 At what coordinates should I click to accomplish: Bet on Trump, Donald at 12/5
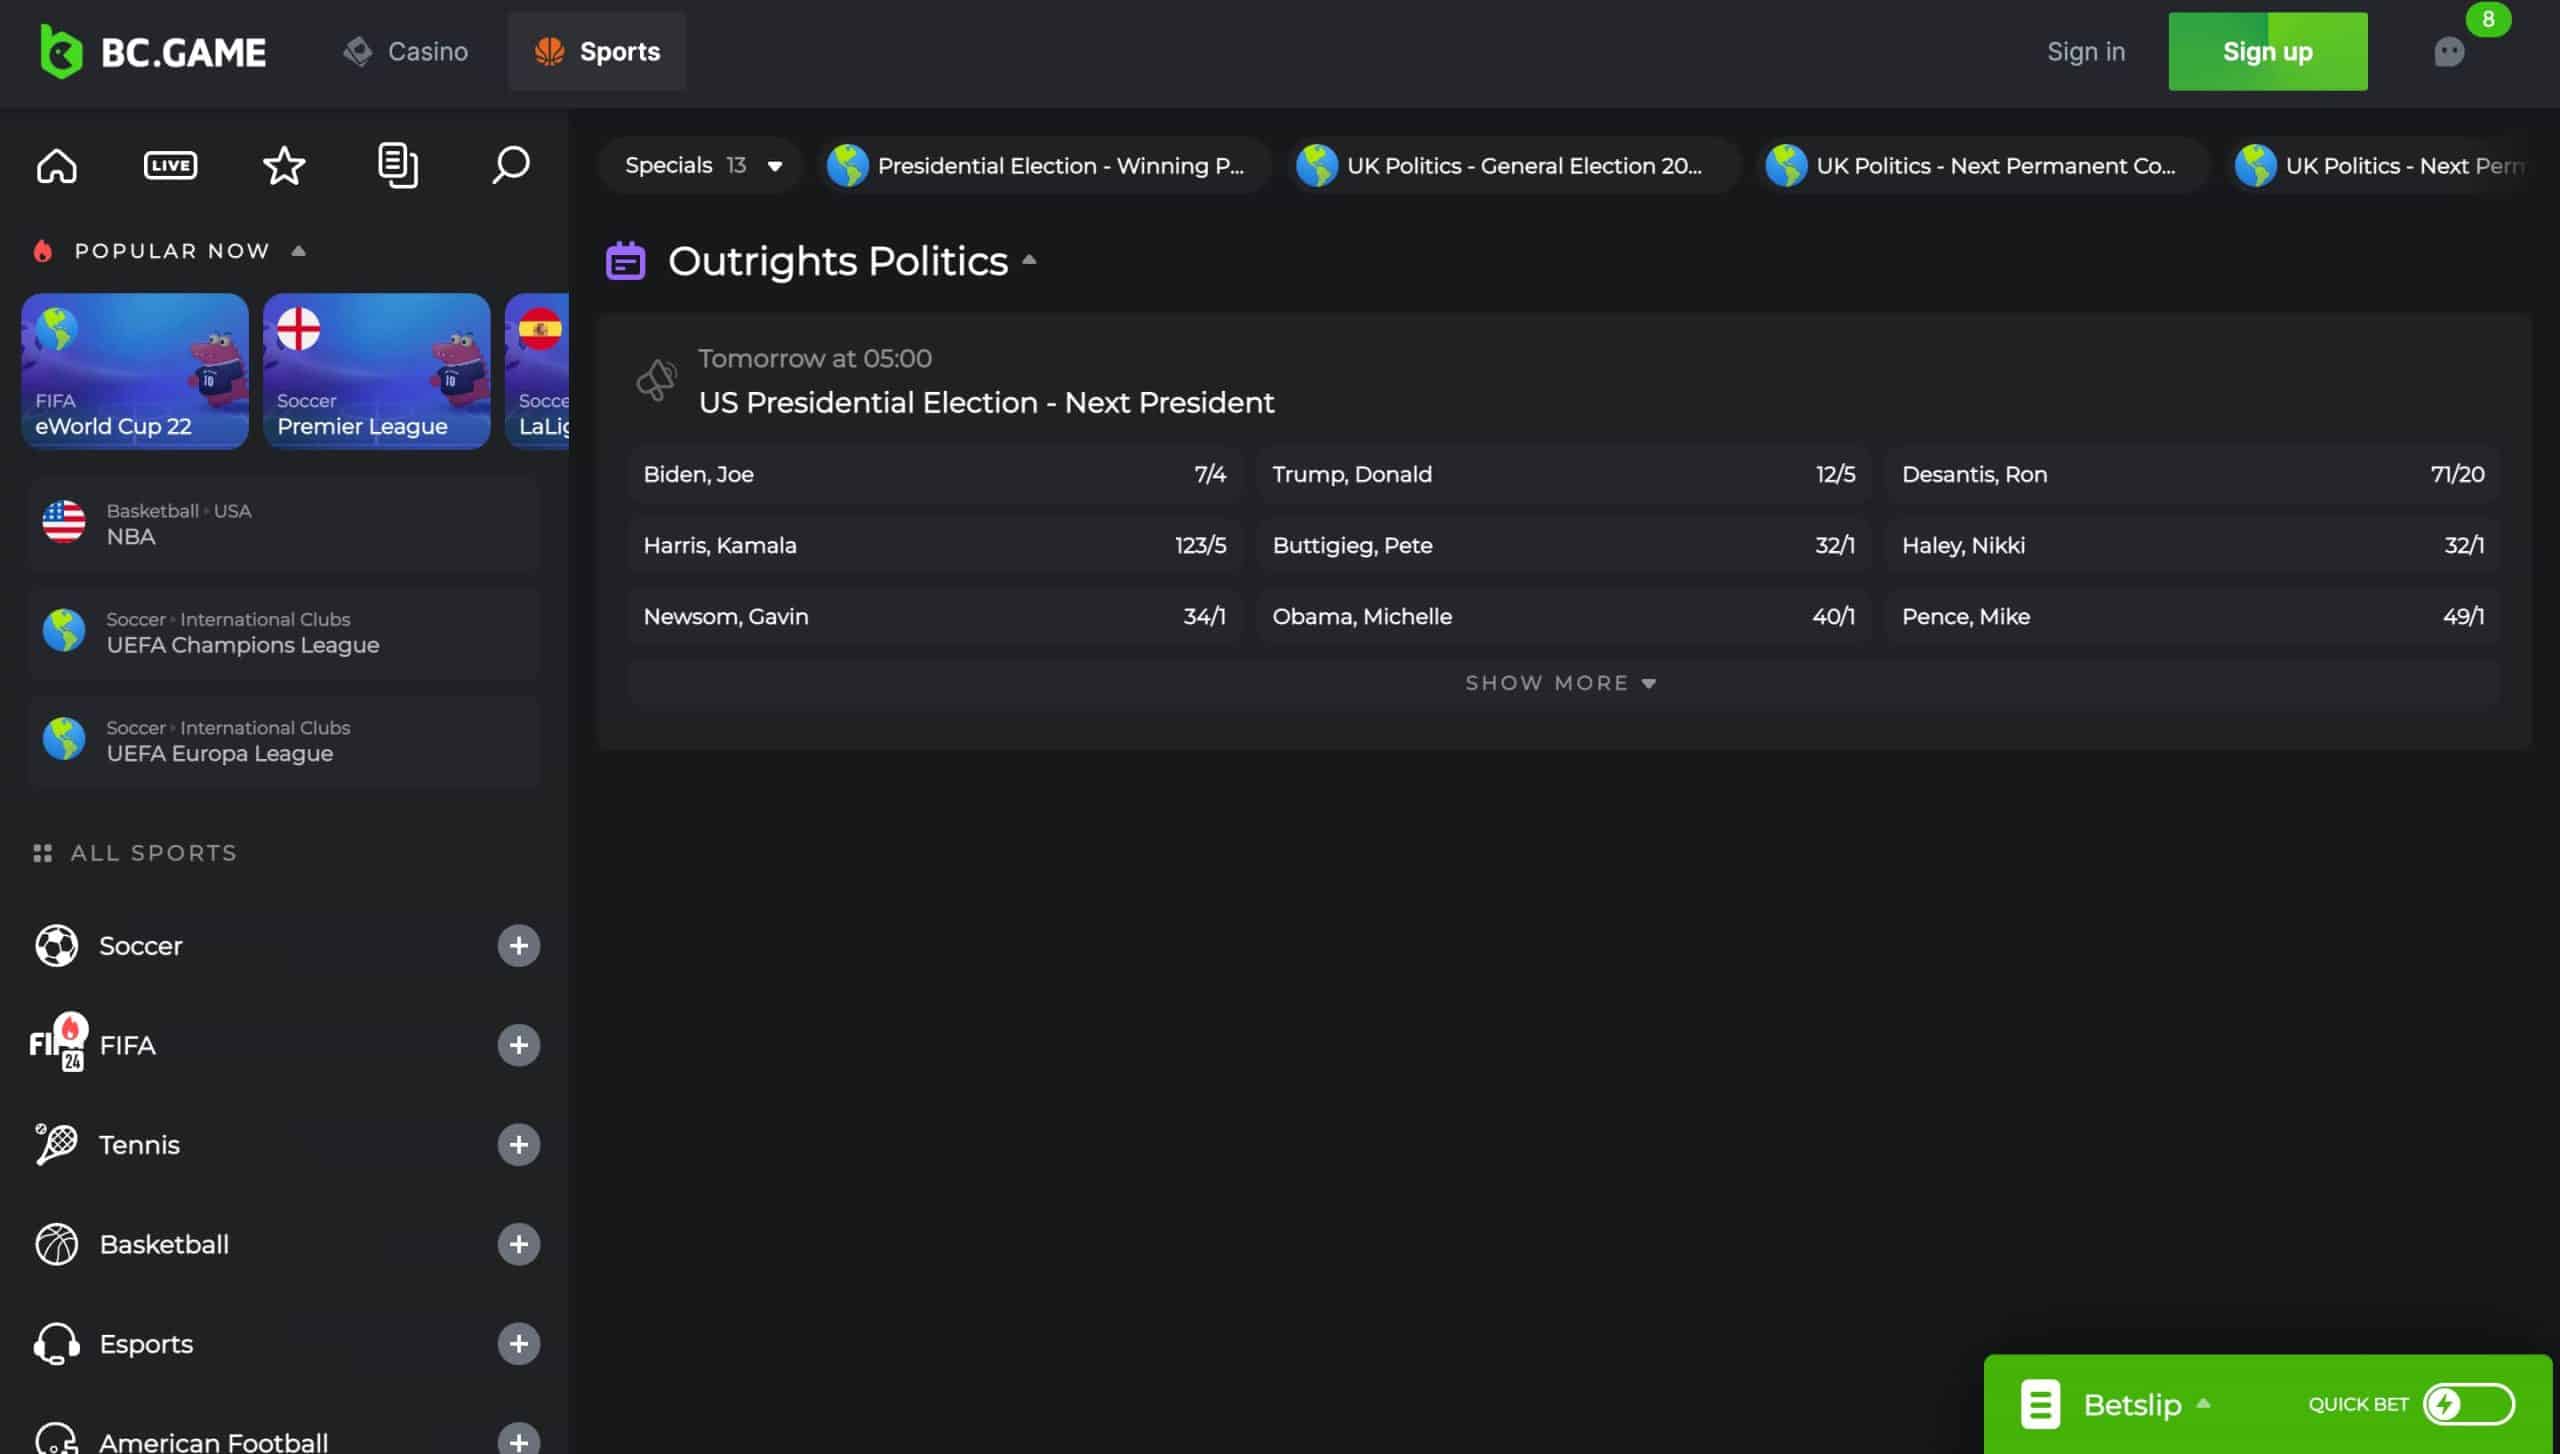pos(1564,474)
